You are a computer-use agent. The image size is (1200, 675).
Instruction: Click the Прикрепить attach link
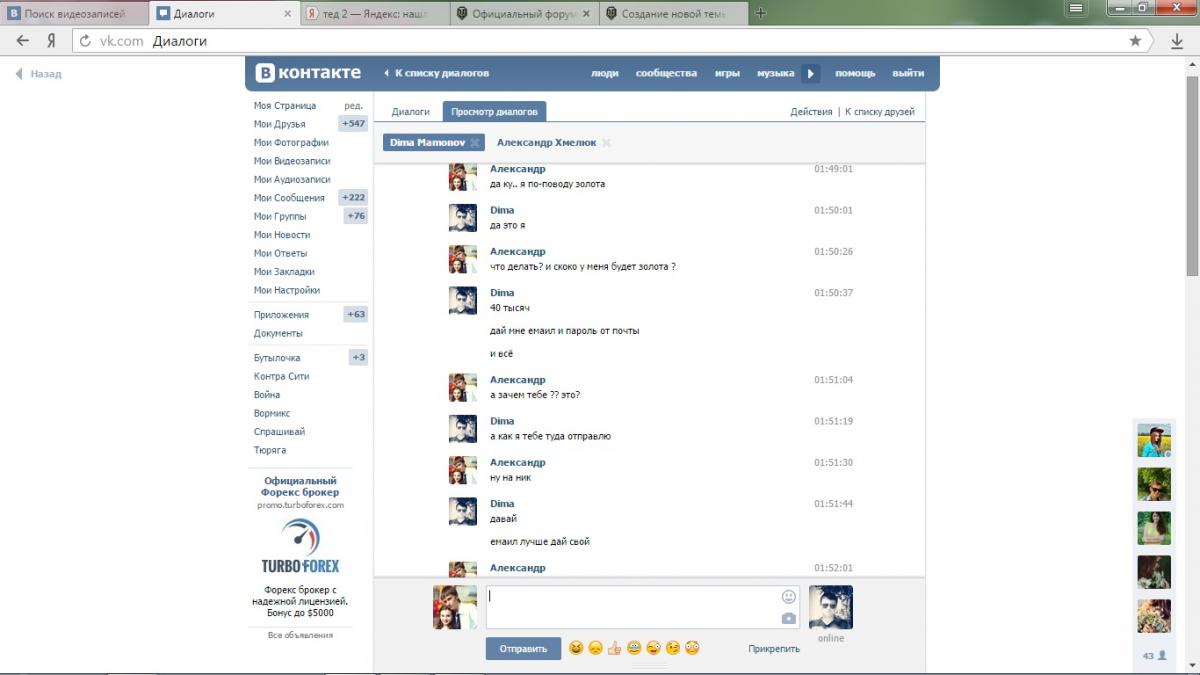coord(773,648)
